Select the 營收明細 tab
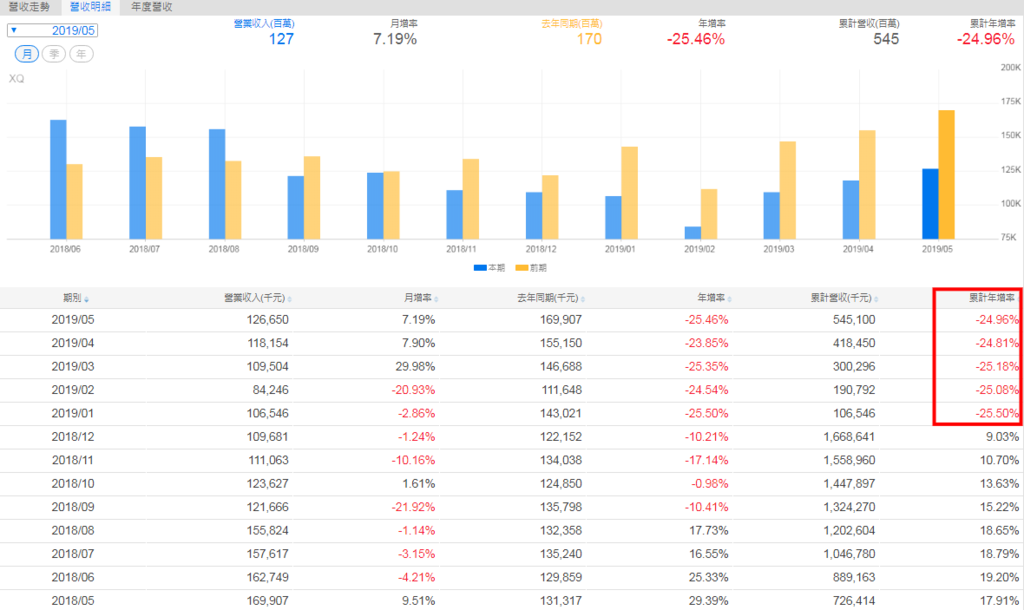This screenshot has width=1024, height=610. [90, 7]
